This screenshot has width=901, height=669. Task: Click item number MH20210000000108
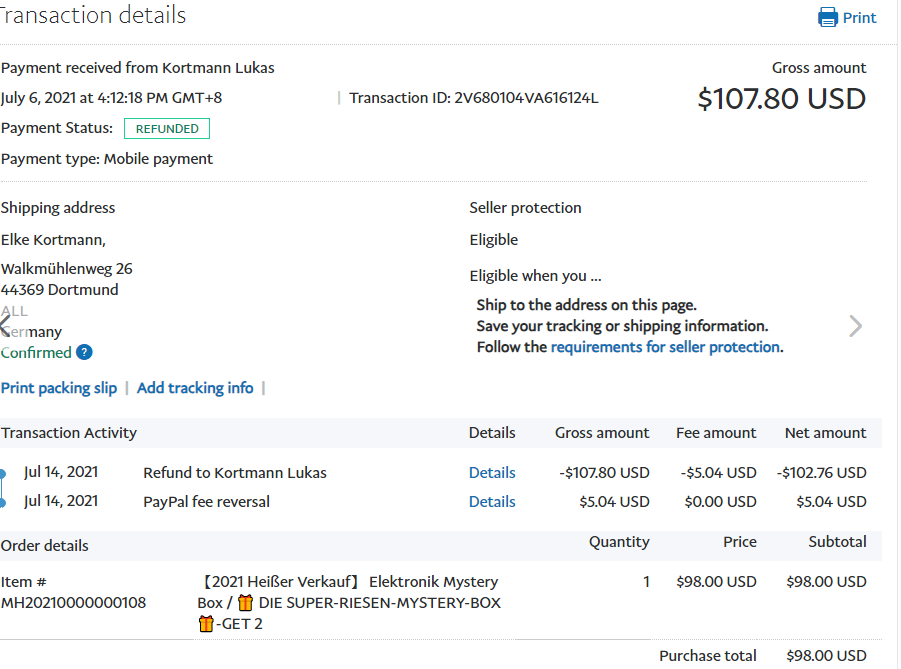[x=74, y=603]
